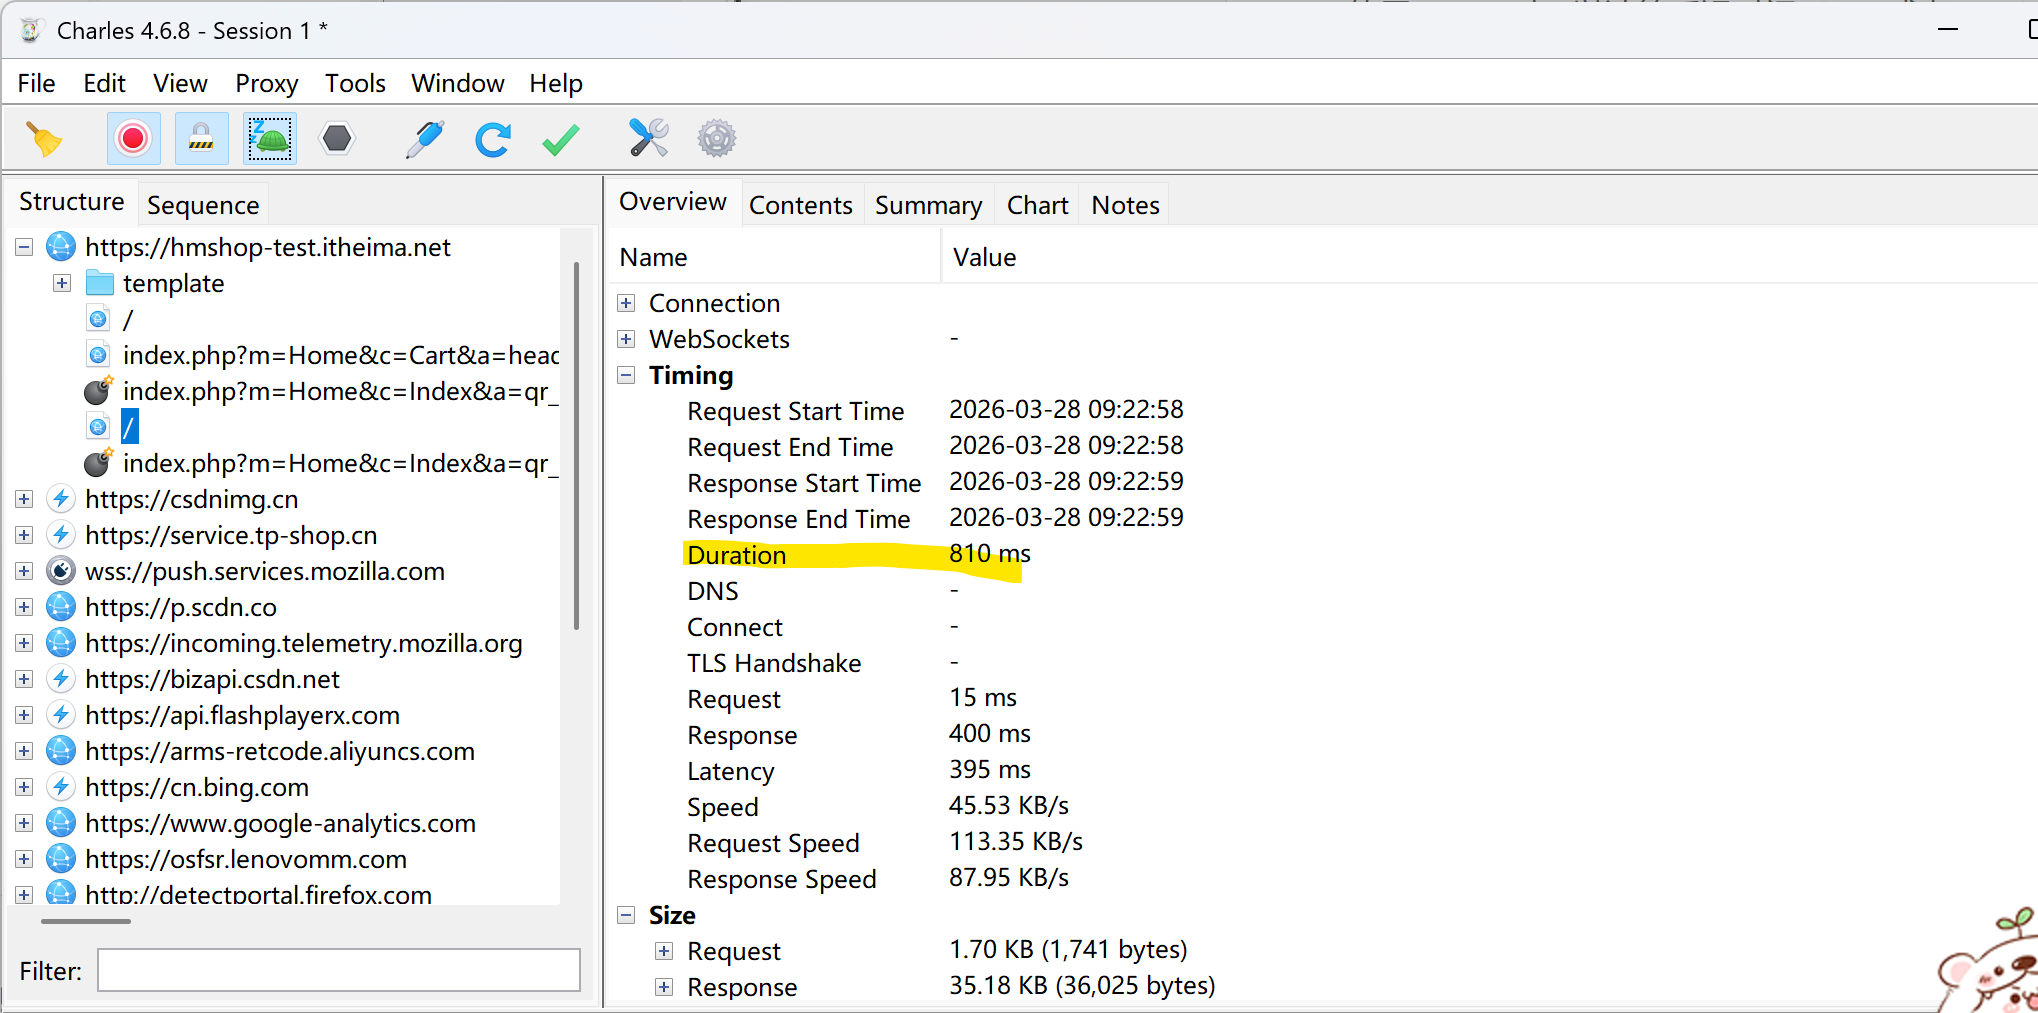This screenshot has width=2038, height=1013.
Task: Expand the WebSockets section
Action: [x=626, y=339]
